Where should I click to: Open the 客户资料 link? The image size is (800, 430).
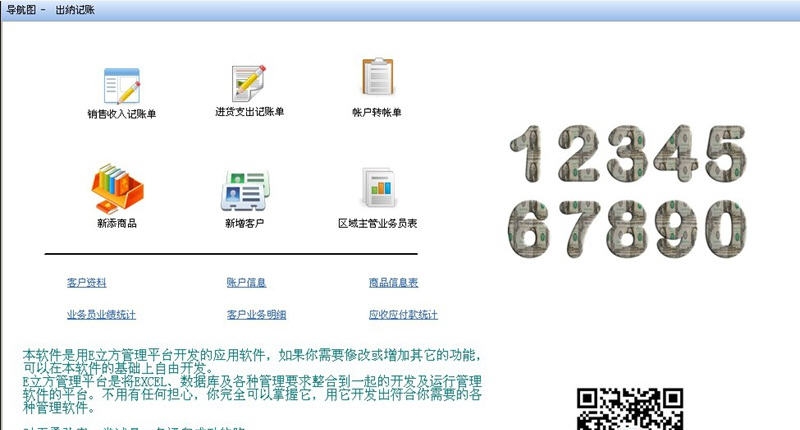tap(87, 283)
